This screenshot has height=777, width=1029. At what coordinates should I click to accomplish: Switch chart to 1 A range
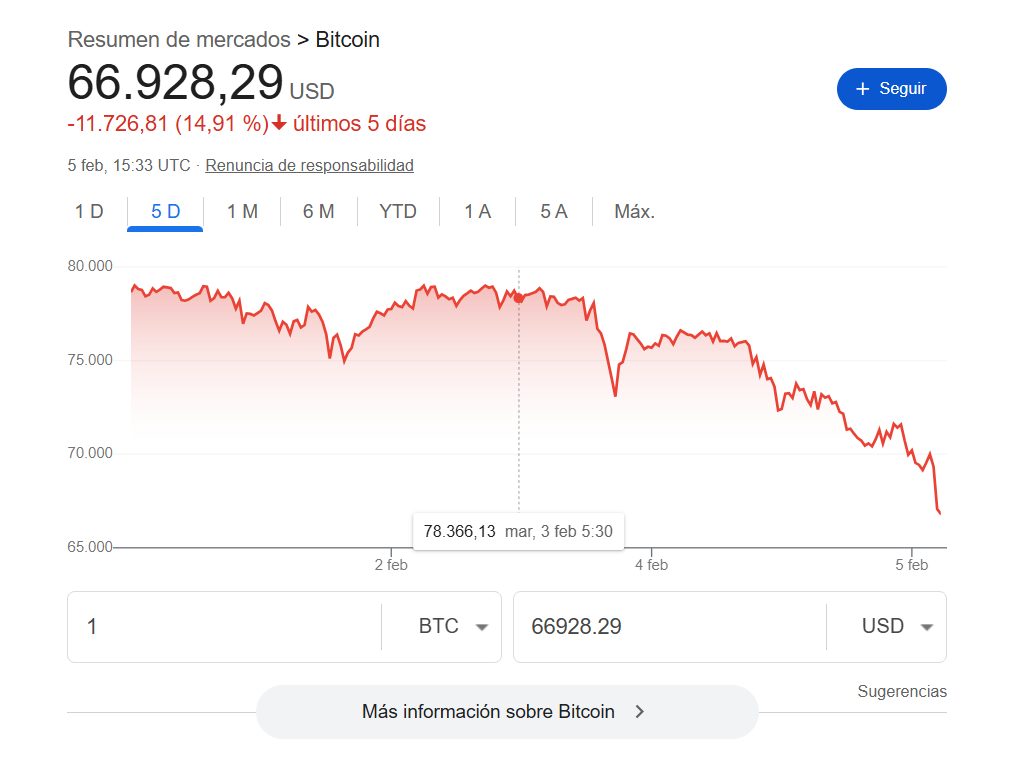tap(477, 212)
